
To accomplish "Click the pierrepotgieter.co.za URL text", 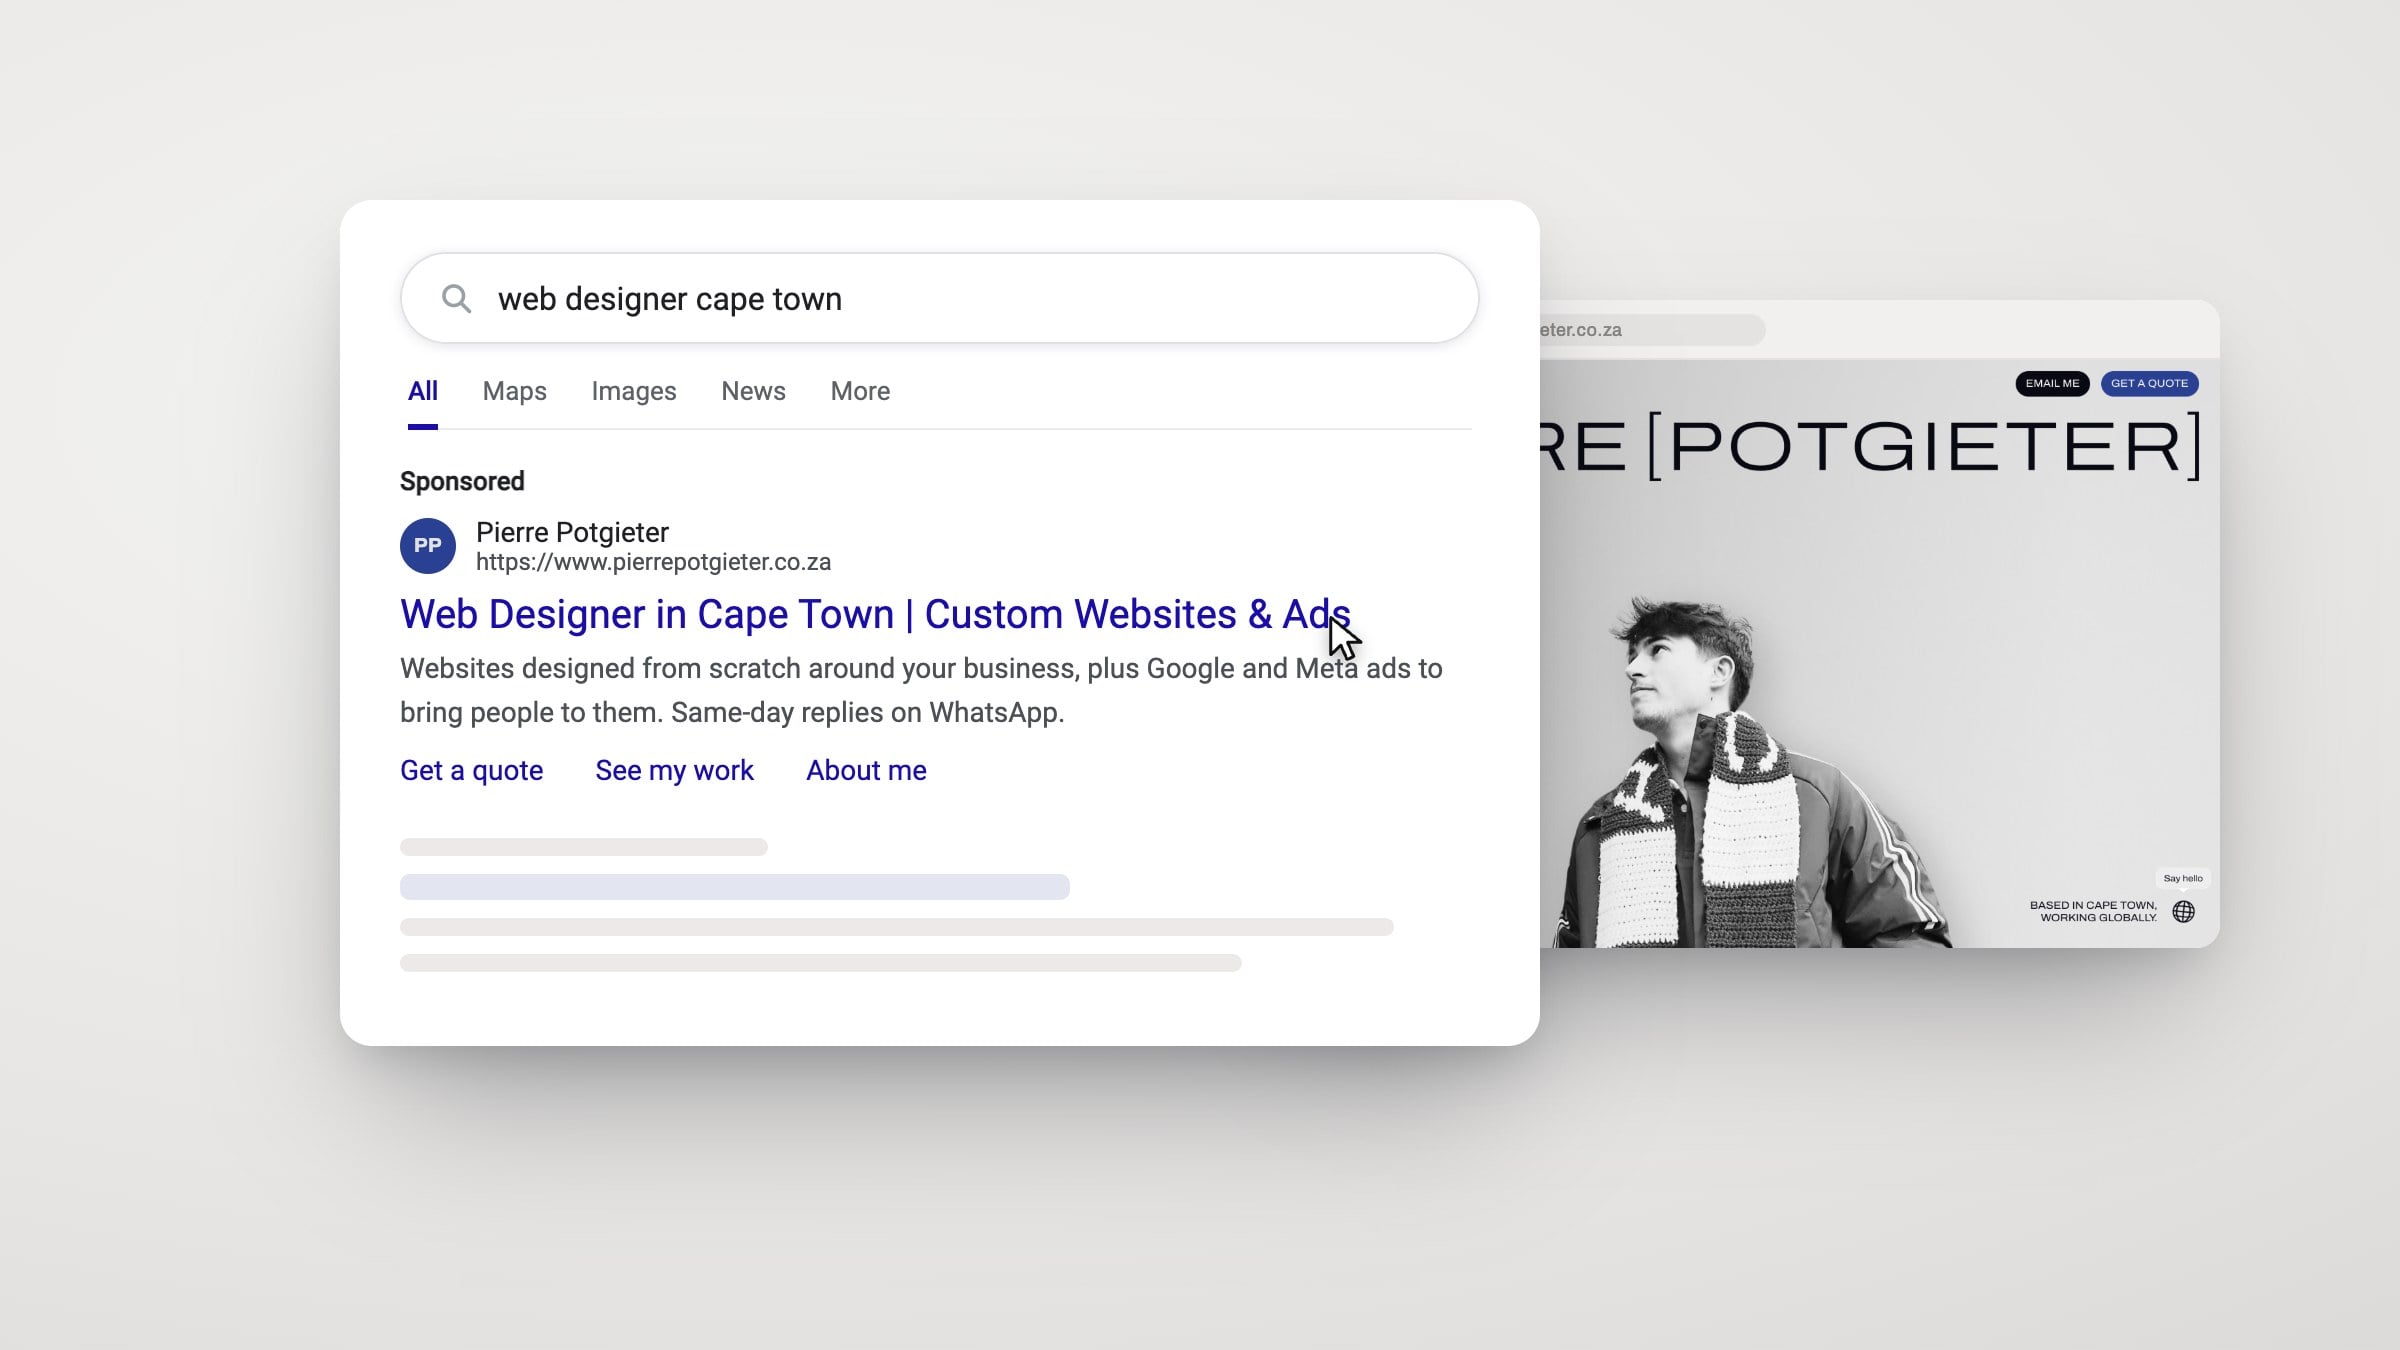I will pos(653,562).
